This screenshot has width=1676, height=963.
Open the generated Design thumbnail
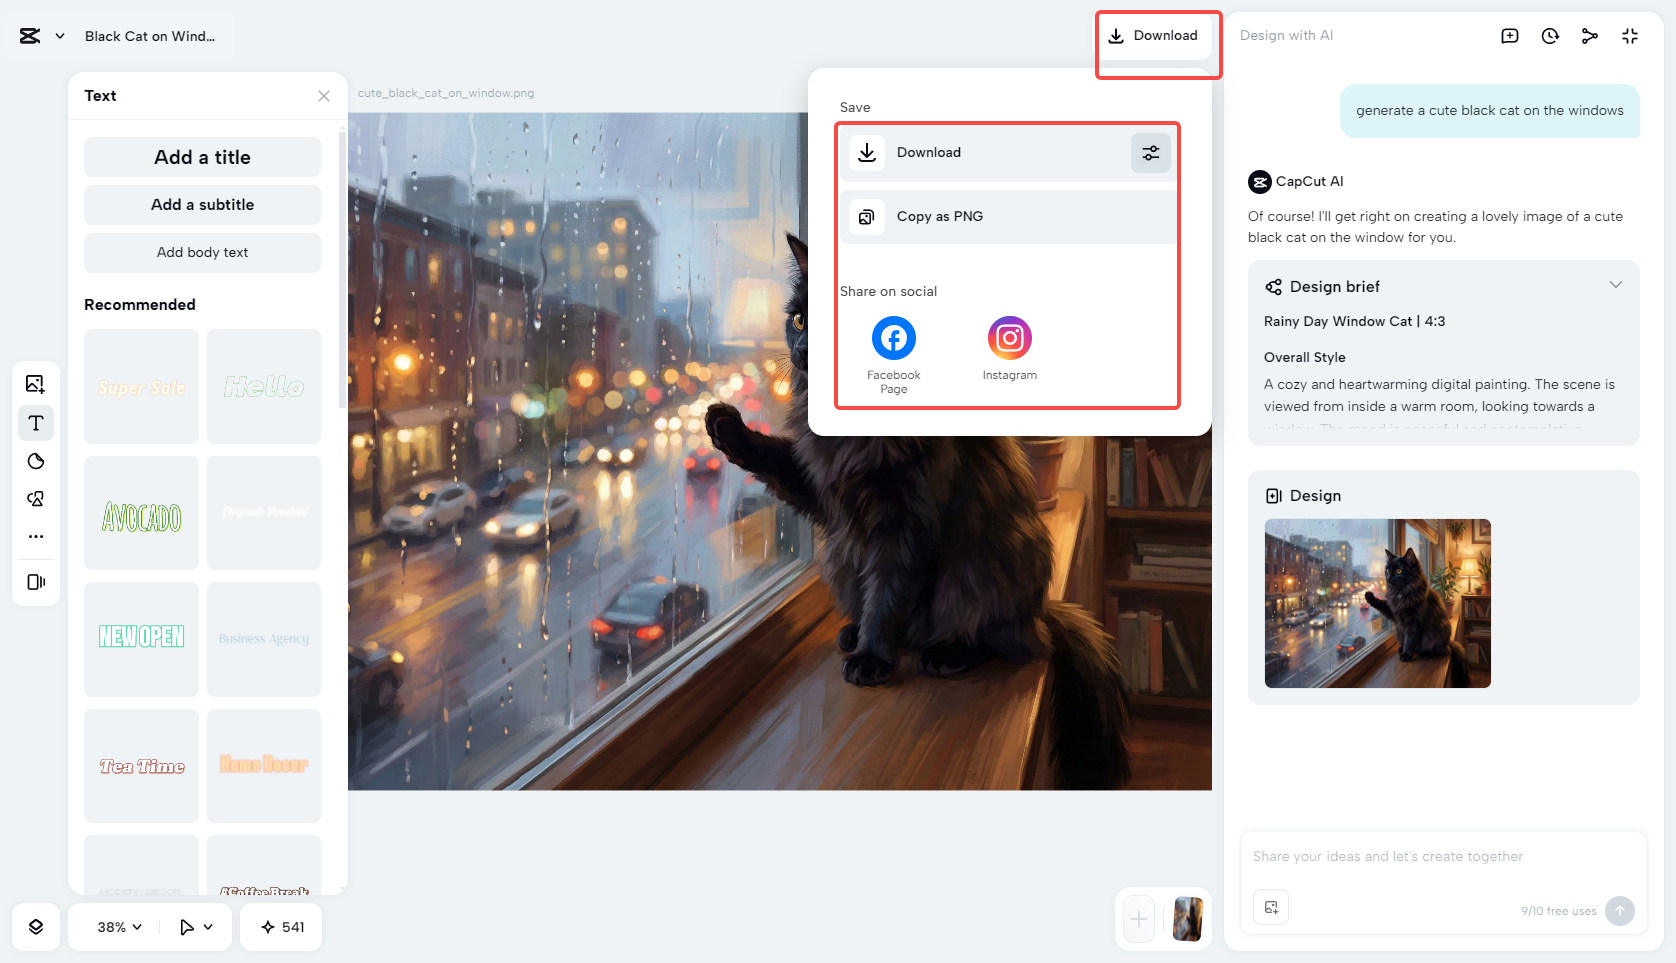[x=1378, y=603]
